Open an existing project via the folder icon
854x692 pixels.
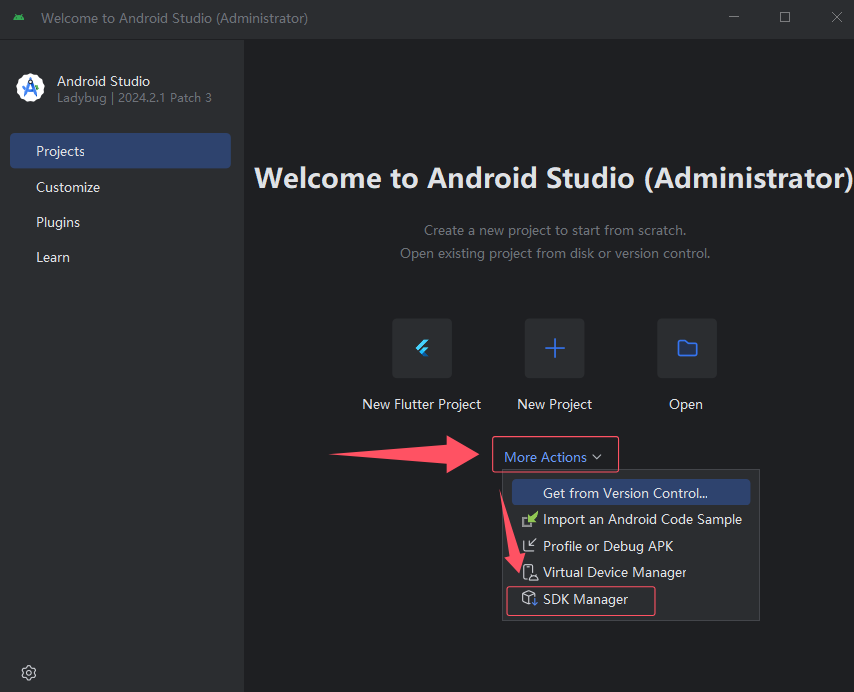[686, 348]
